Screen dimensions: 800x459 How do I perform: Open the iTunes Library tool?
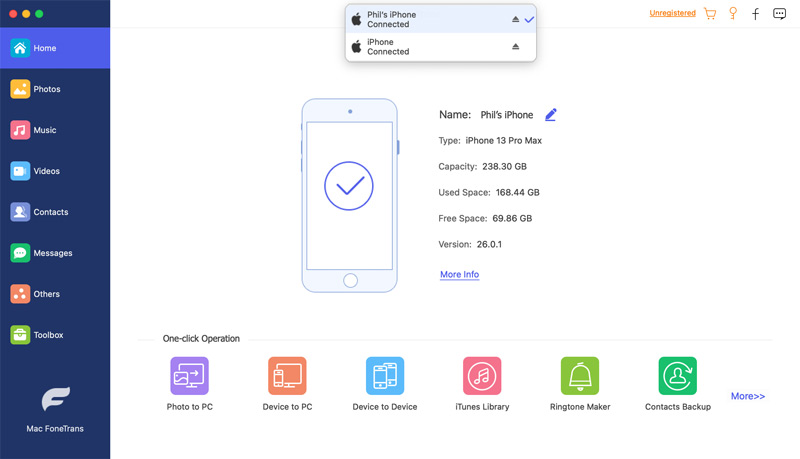(482, 375)
